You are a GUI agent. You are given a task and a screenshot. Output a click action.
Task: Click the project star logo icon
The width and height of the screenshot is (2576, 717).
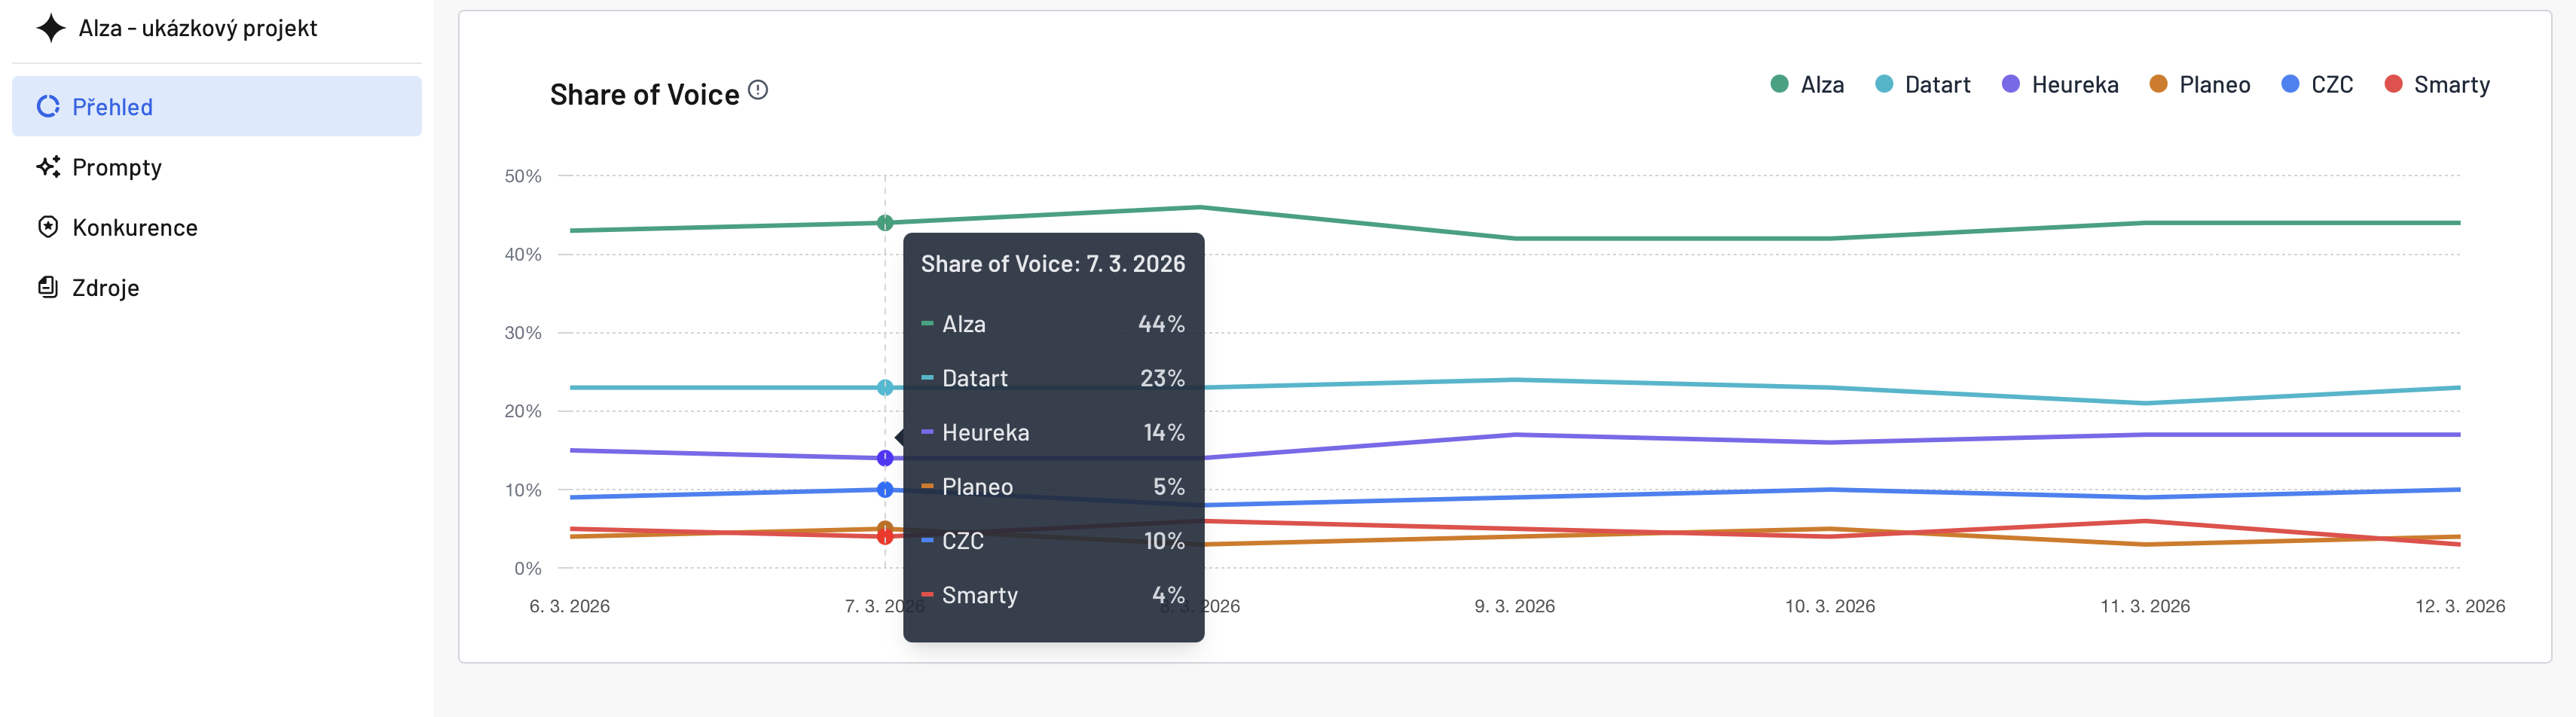tap(51, 28)
